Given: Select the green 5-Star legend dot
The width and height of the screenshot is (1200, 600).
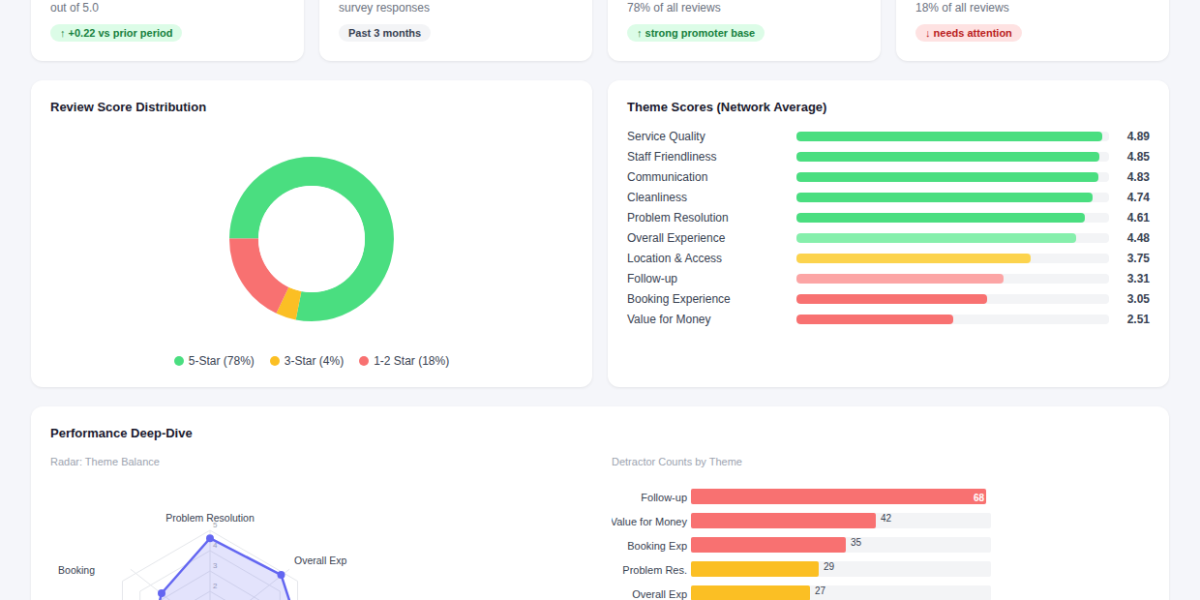Looking at the screenshot, I should 177,361.
